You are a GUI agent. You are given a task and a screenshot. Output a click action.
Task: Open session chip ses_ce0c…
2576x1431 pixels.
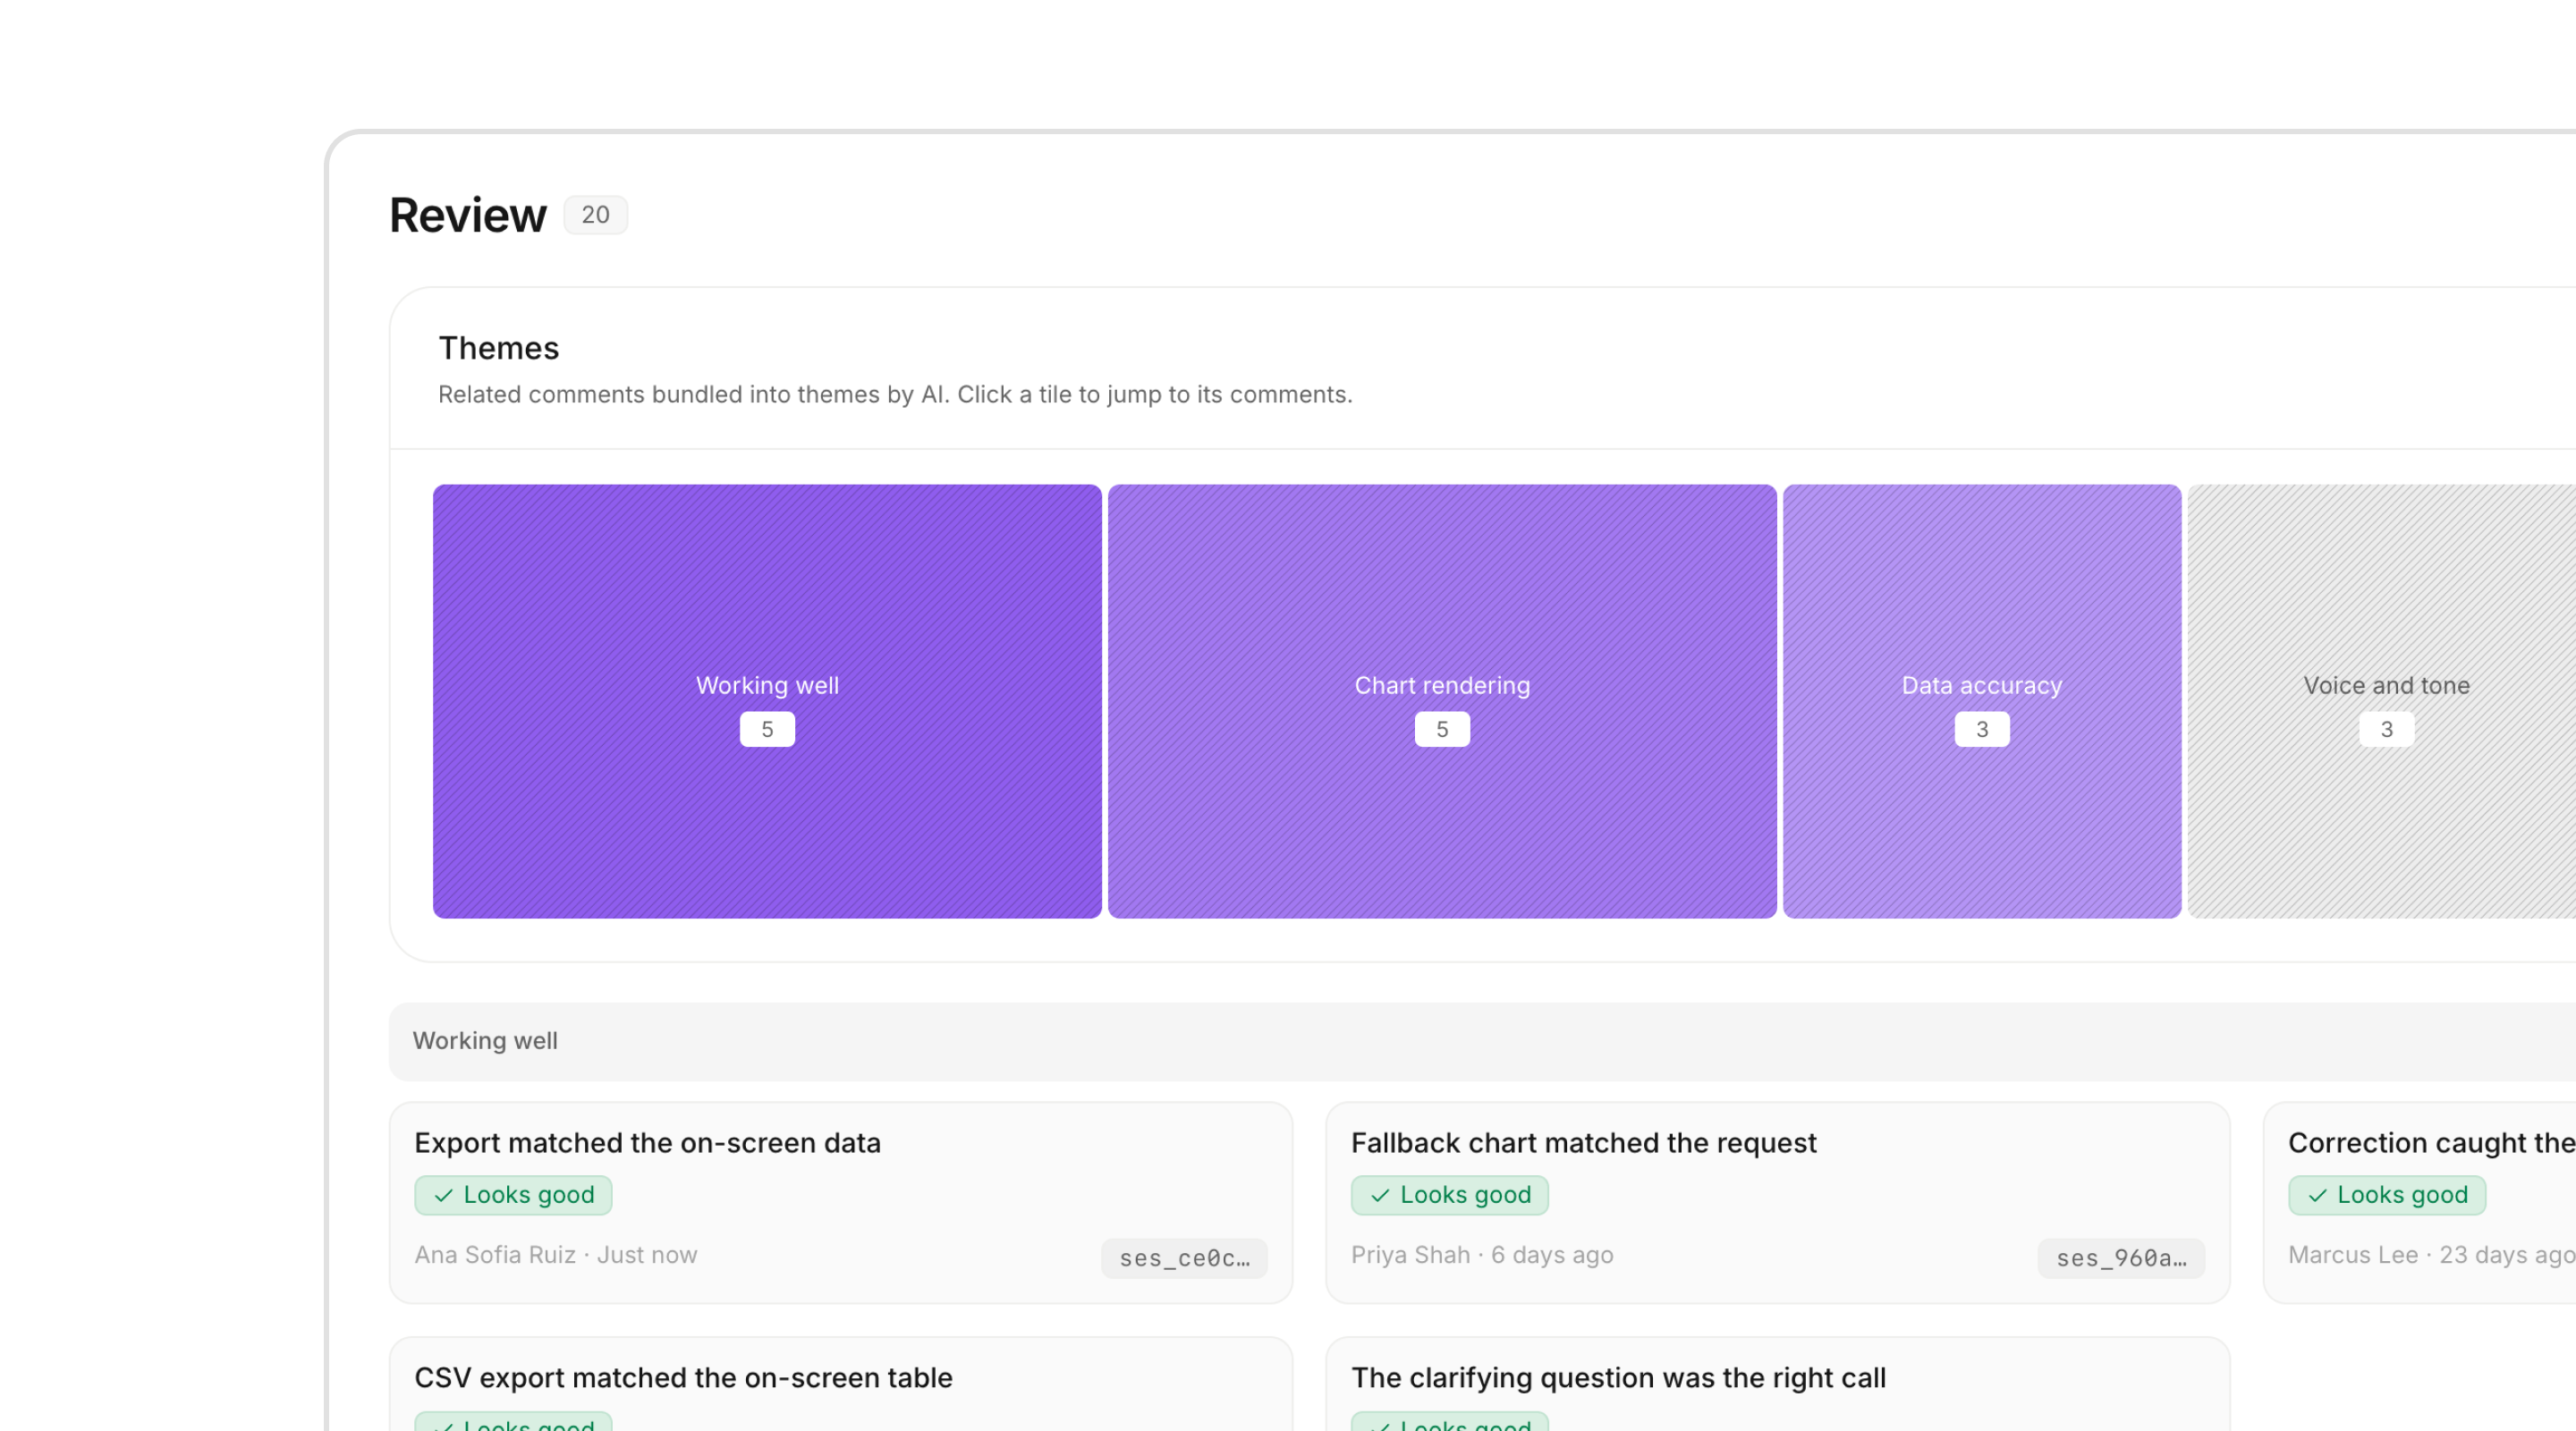tap(1184, 1258)
